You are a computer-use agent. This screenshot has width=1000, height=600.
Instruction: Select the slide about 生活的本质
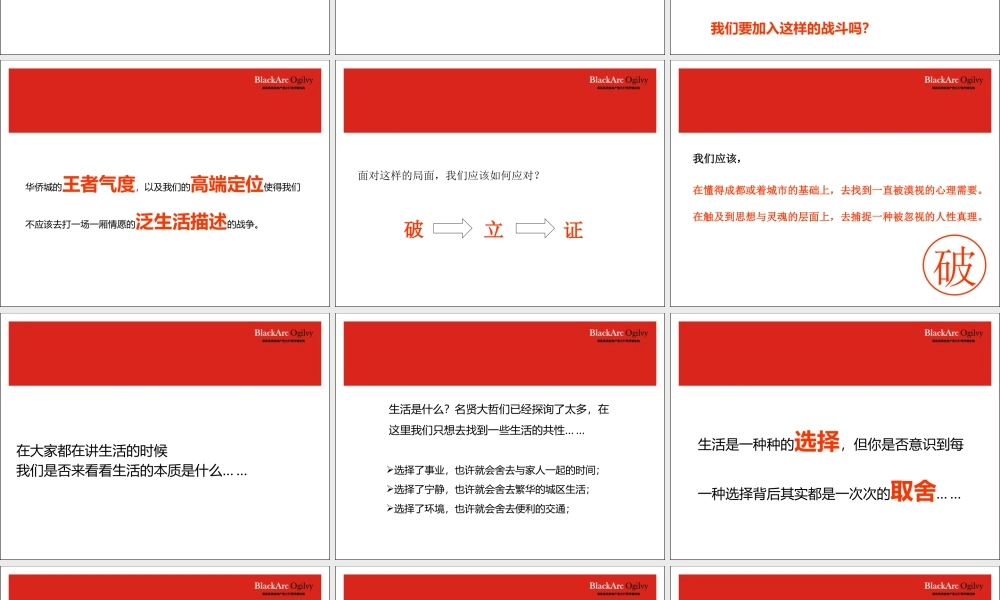[x=164, y=437]
